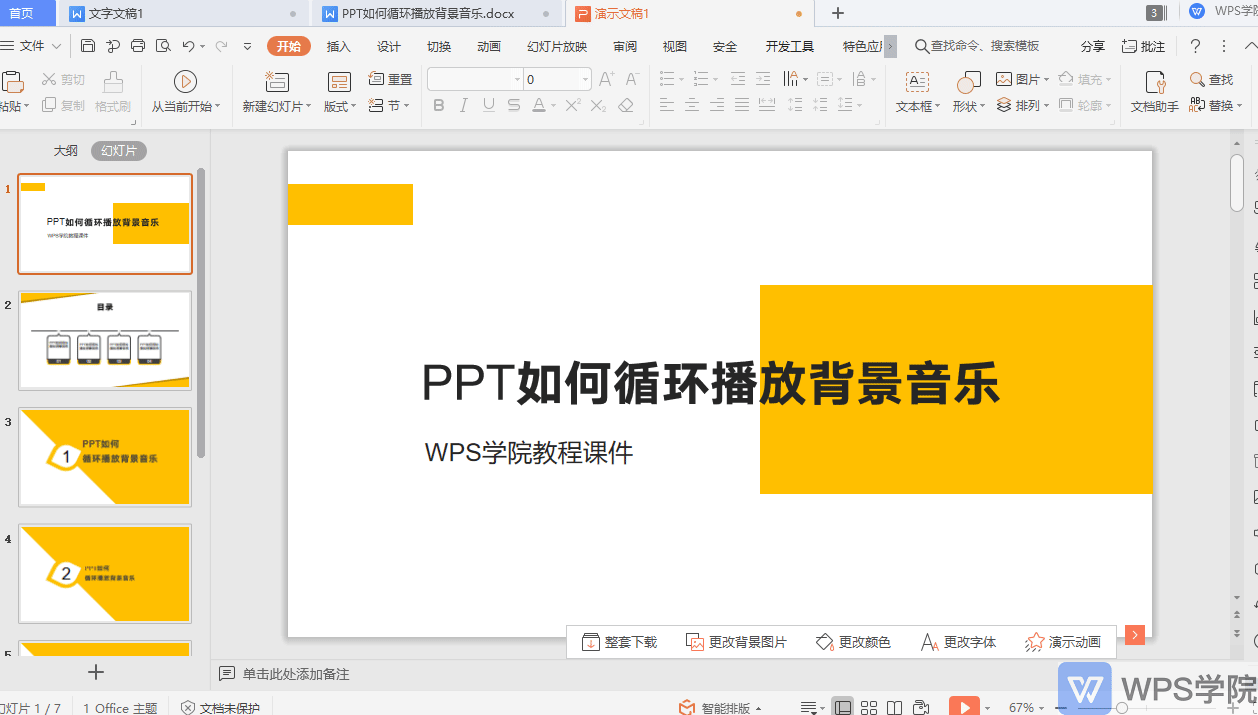
Task: Open the 插入 insert ribbon tab
Action: 339,46
